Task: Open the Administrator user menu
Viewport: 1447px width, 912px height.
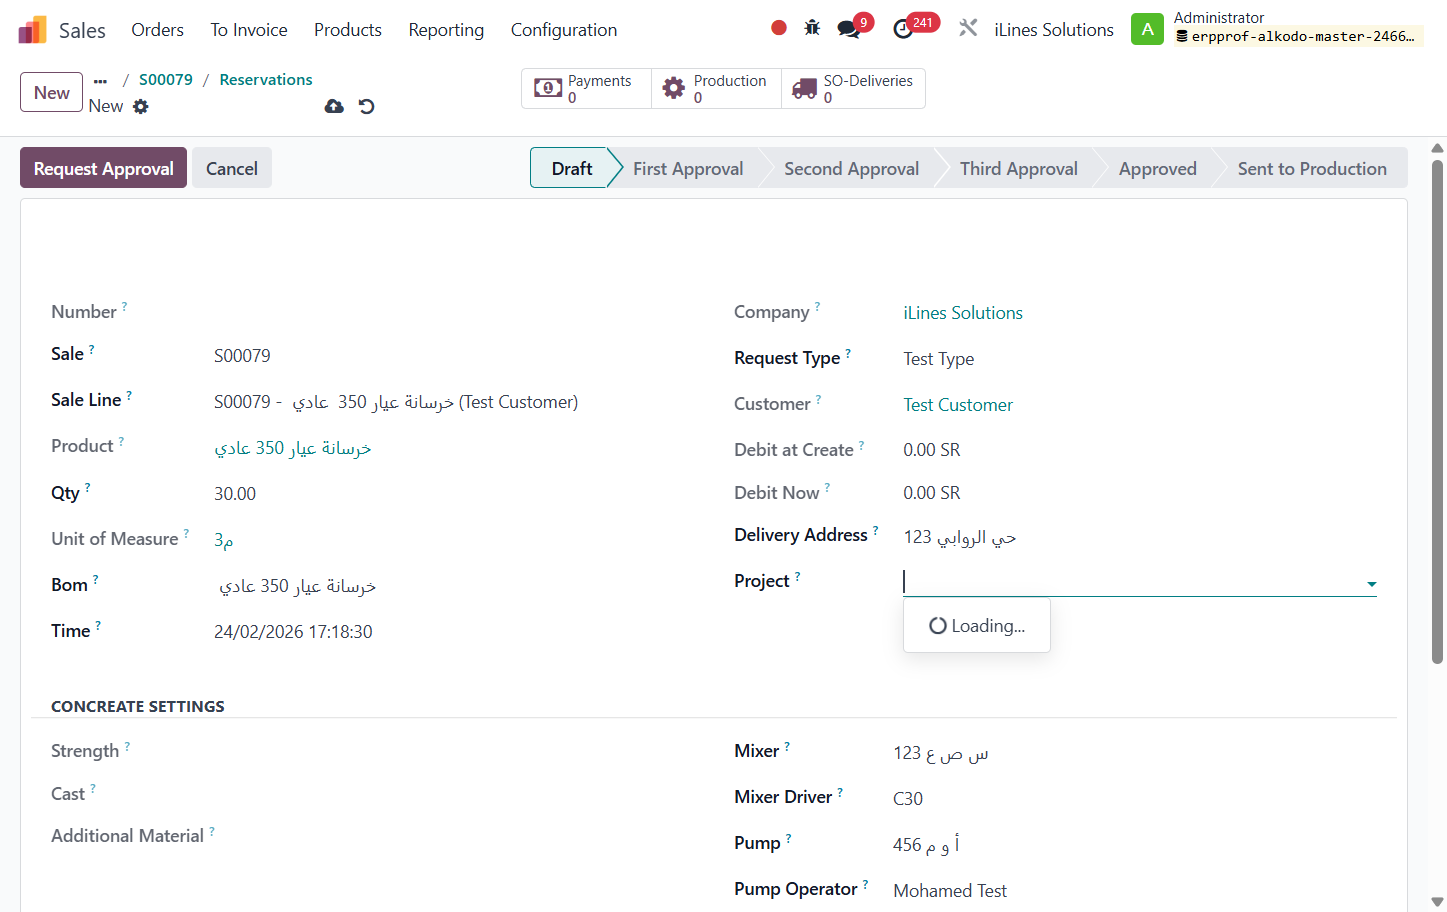Action: pyautogui.click(x=1297, y=28)
